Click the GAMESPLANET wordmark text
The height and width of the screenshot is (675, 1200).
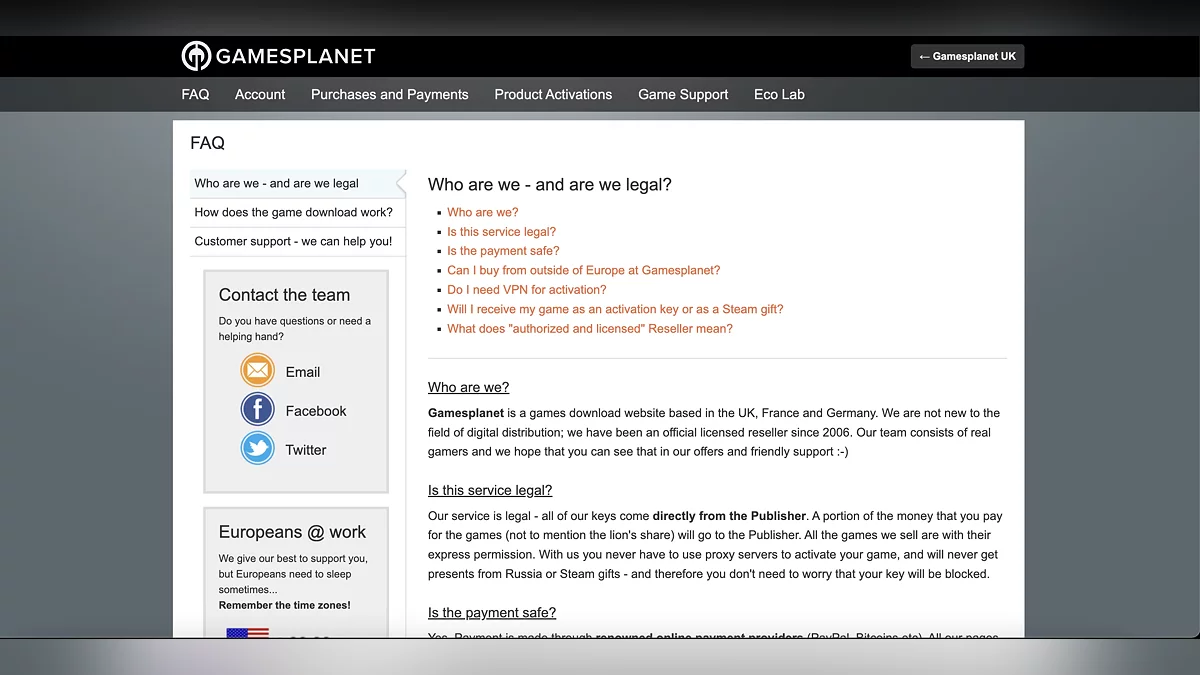[296, 56]
